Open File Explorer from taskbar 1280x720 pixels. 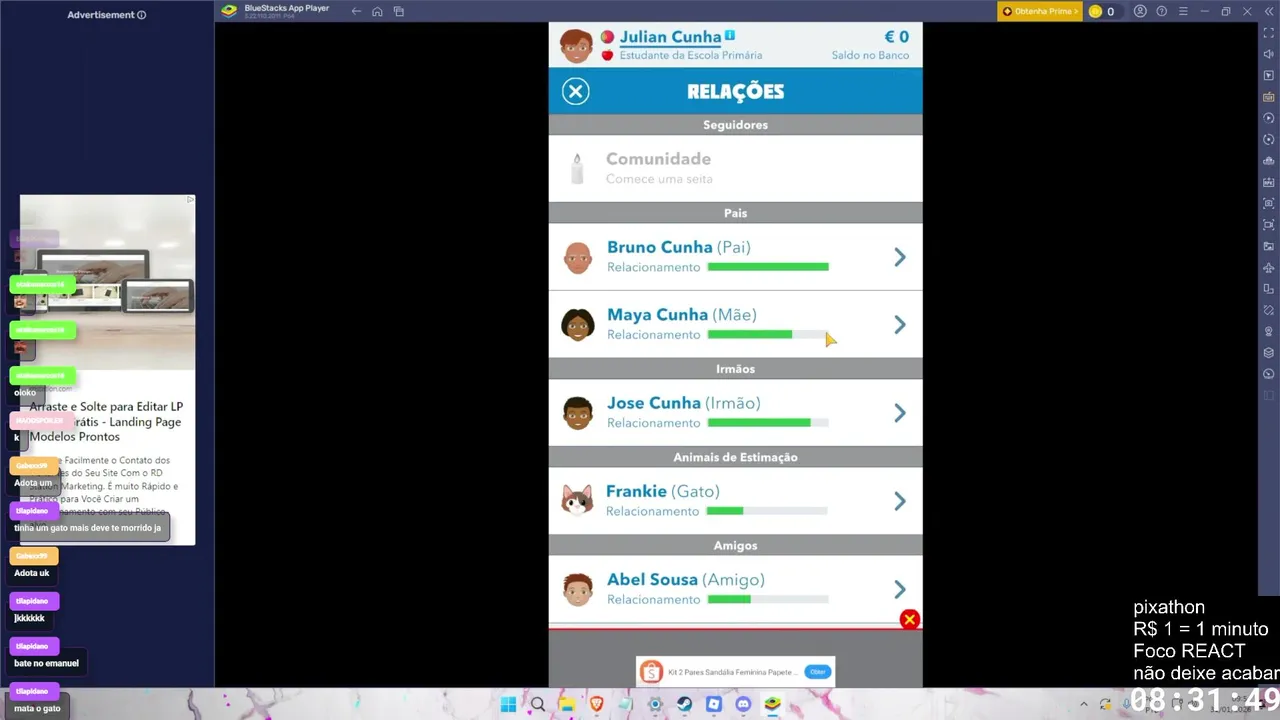[x=567, y=705]
